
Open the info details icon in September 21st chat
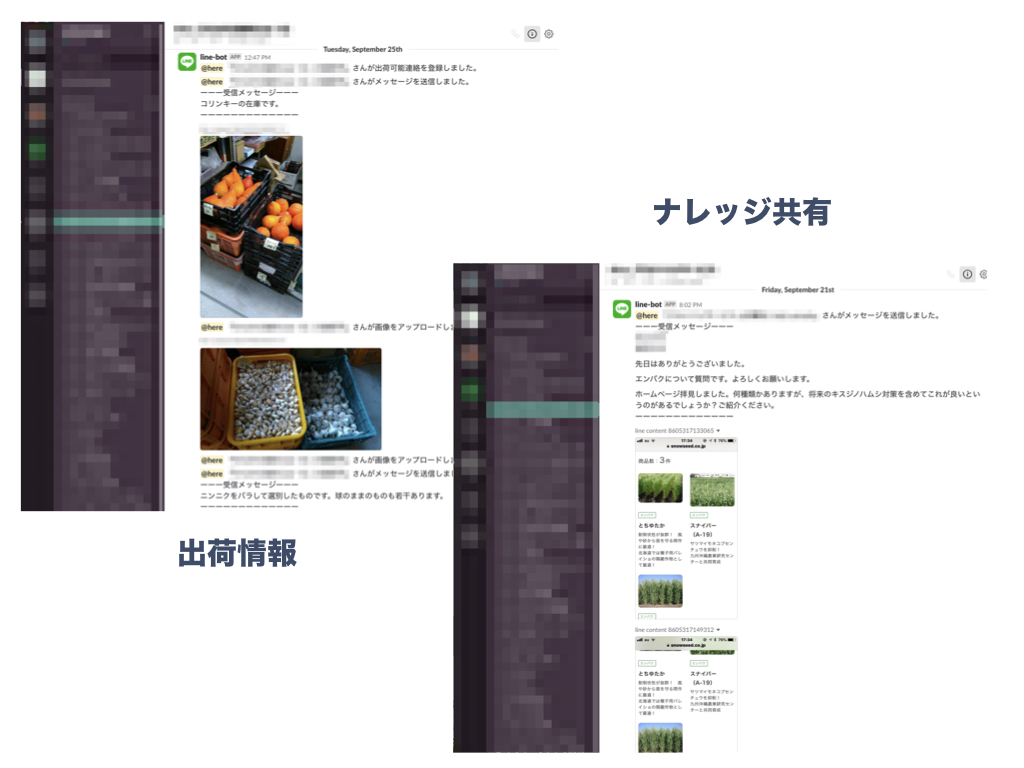(x=967, y=274)
